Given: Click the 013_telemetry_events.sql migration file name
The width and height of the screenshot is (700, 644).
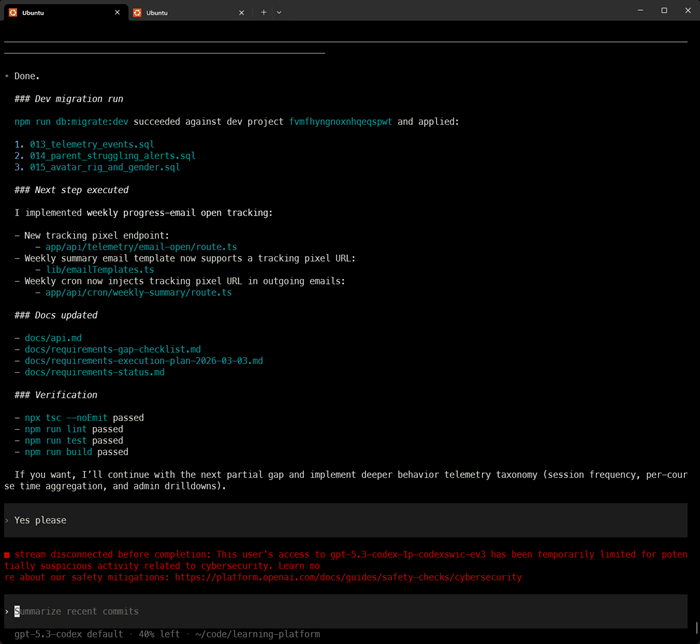Looking at the screenshot, I should pyautogui.click(x=92, y=144).
